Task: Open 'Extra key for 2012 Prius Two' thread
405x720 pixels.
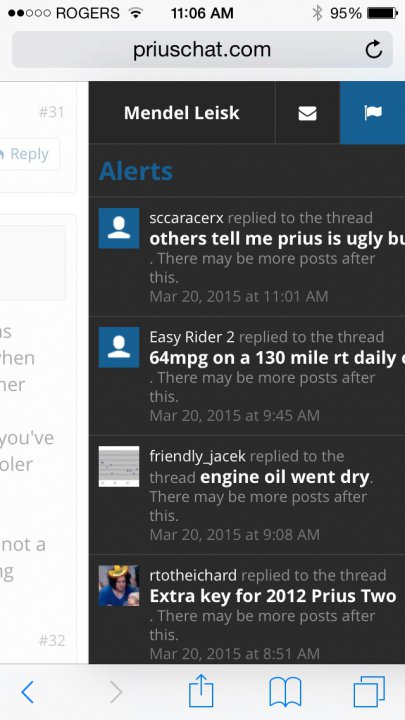Action: [x=273, y=596]
